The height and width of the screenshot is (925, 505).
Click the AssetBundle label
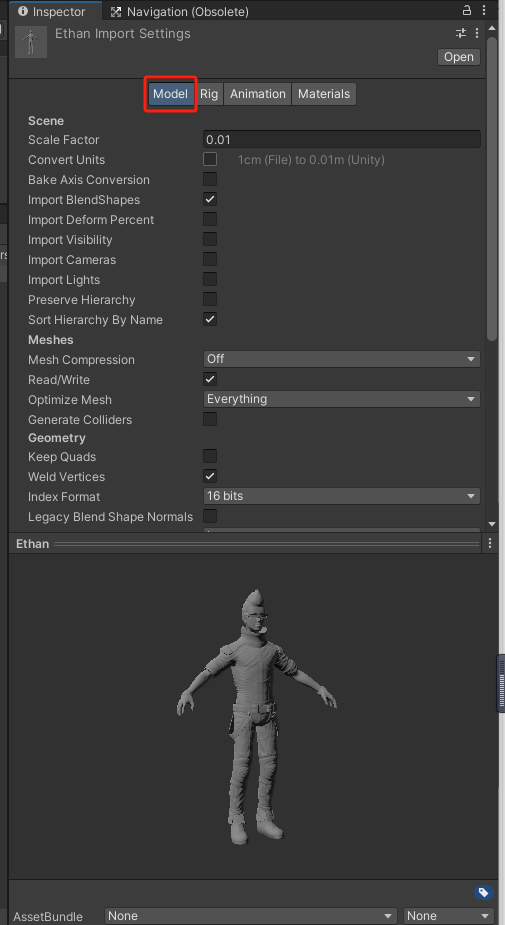click(48, 917)
